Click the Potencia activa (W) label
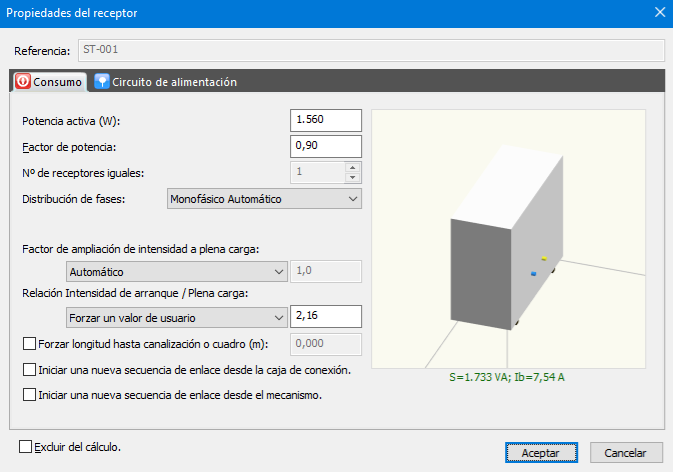The height and width of the screenshot is (472, 673). click(x=71, y=121)
